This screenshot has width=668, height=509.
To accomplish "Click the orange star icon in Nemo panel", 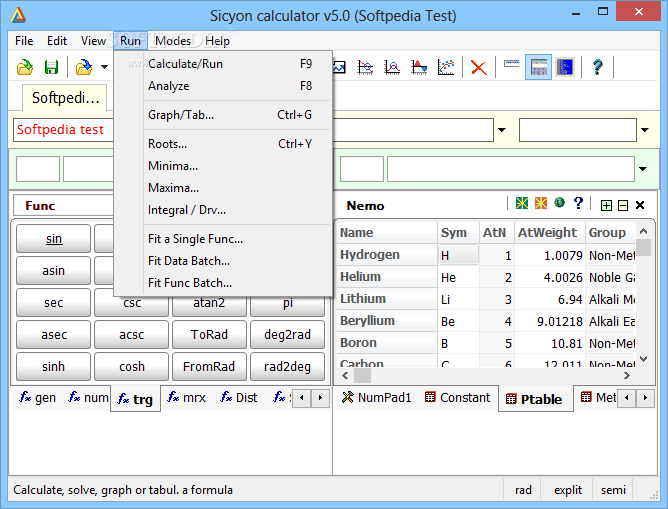I will pos(541,203).
